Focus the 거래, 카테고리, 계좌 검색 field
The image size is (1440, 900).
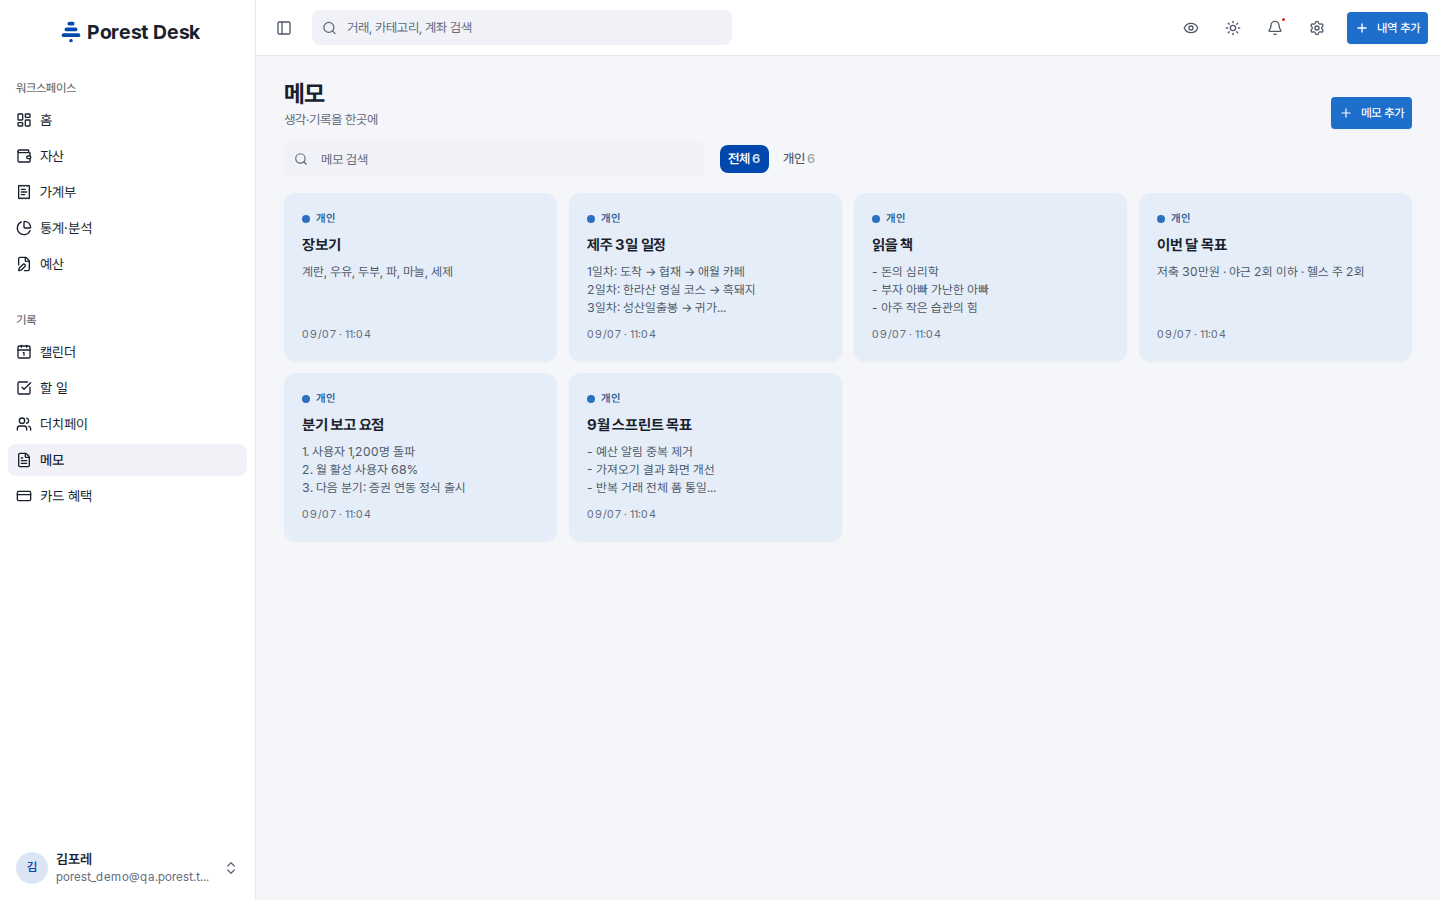522,28
